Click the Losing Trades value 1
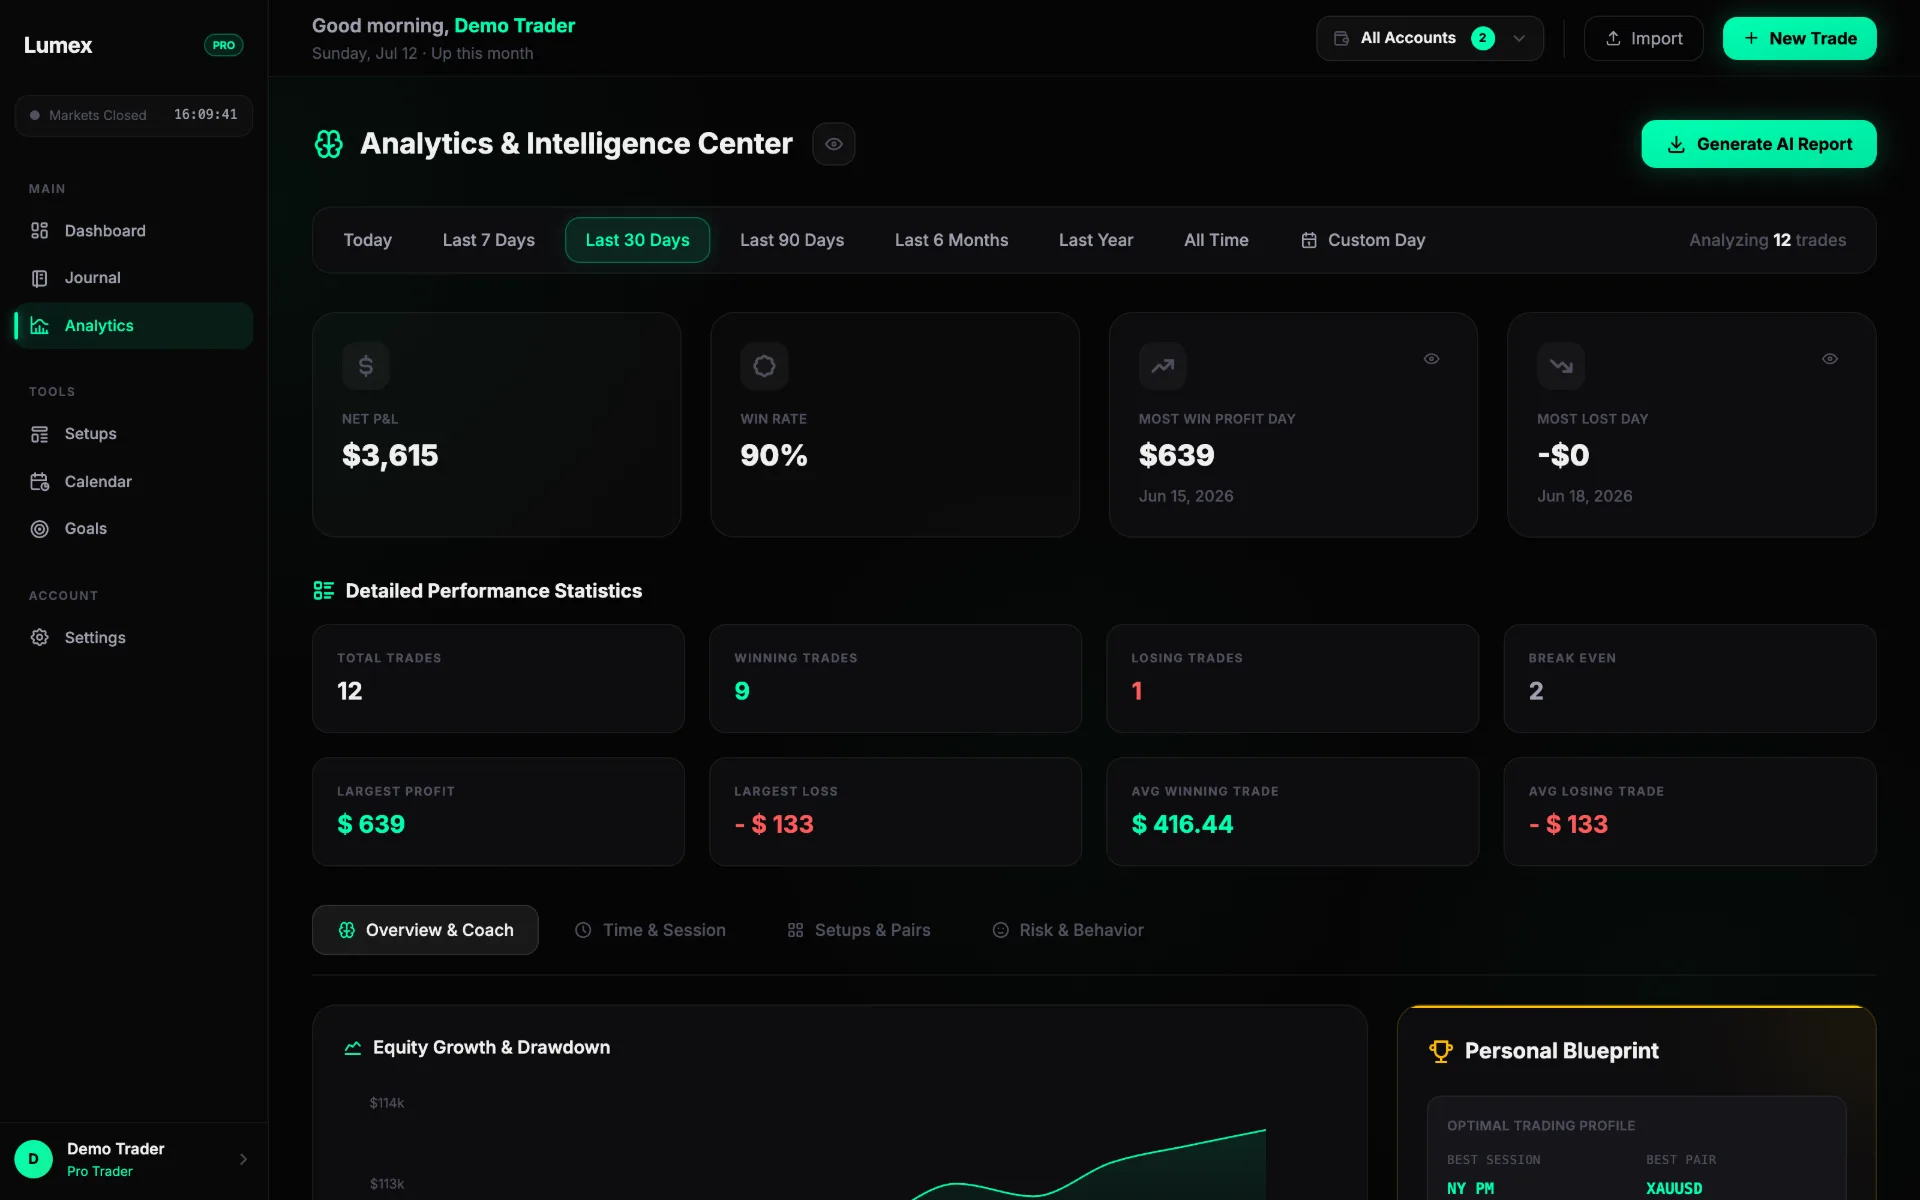1920x1200 pixels. pyautogui.click(x=1137, y=691)
